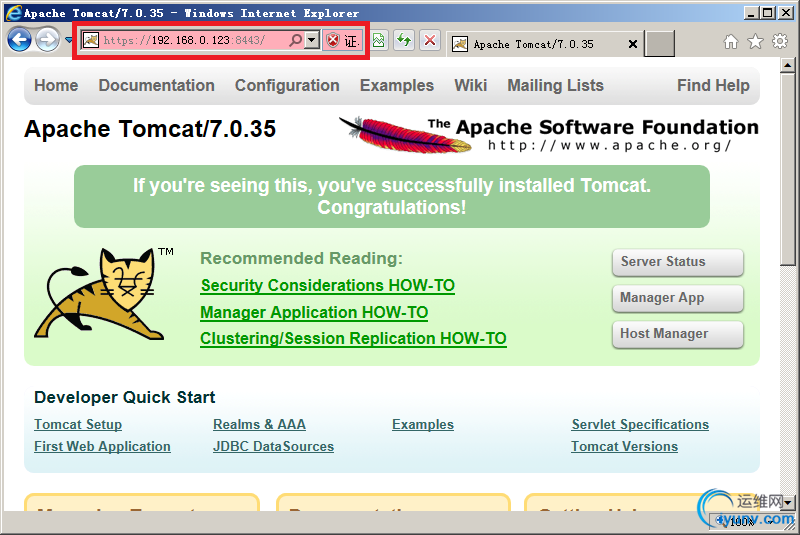Viewport: 800px width, 535px height.
Task: Open the First Web Application link
Action: [x=102, y=446]
